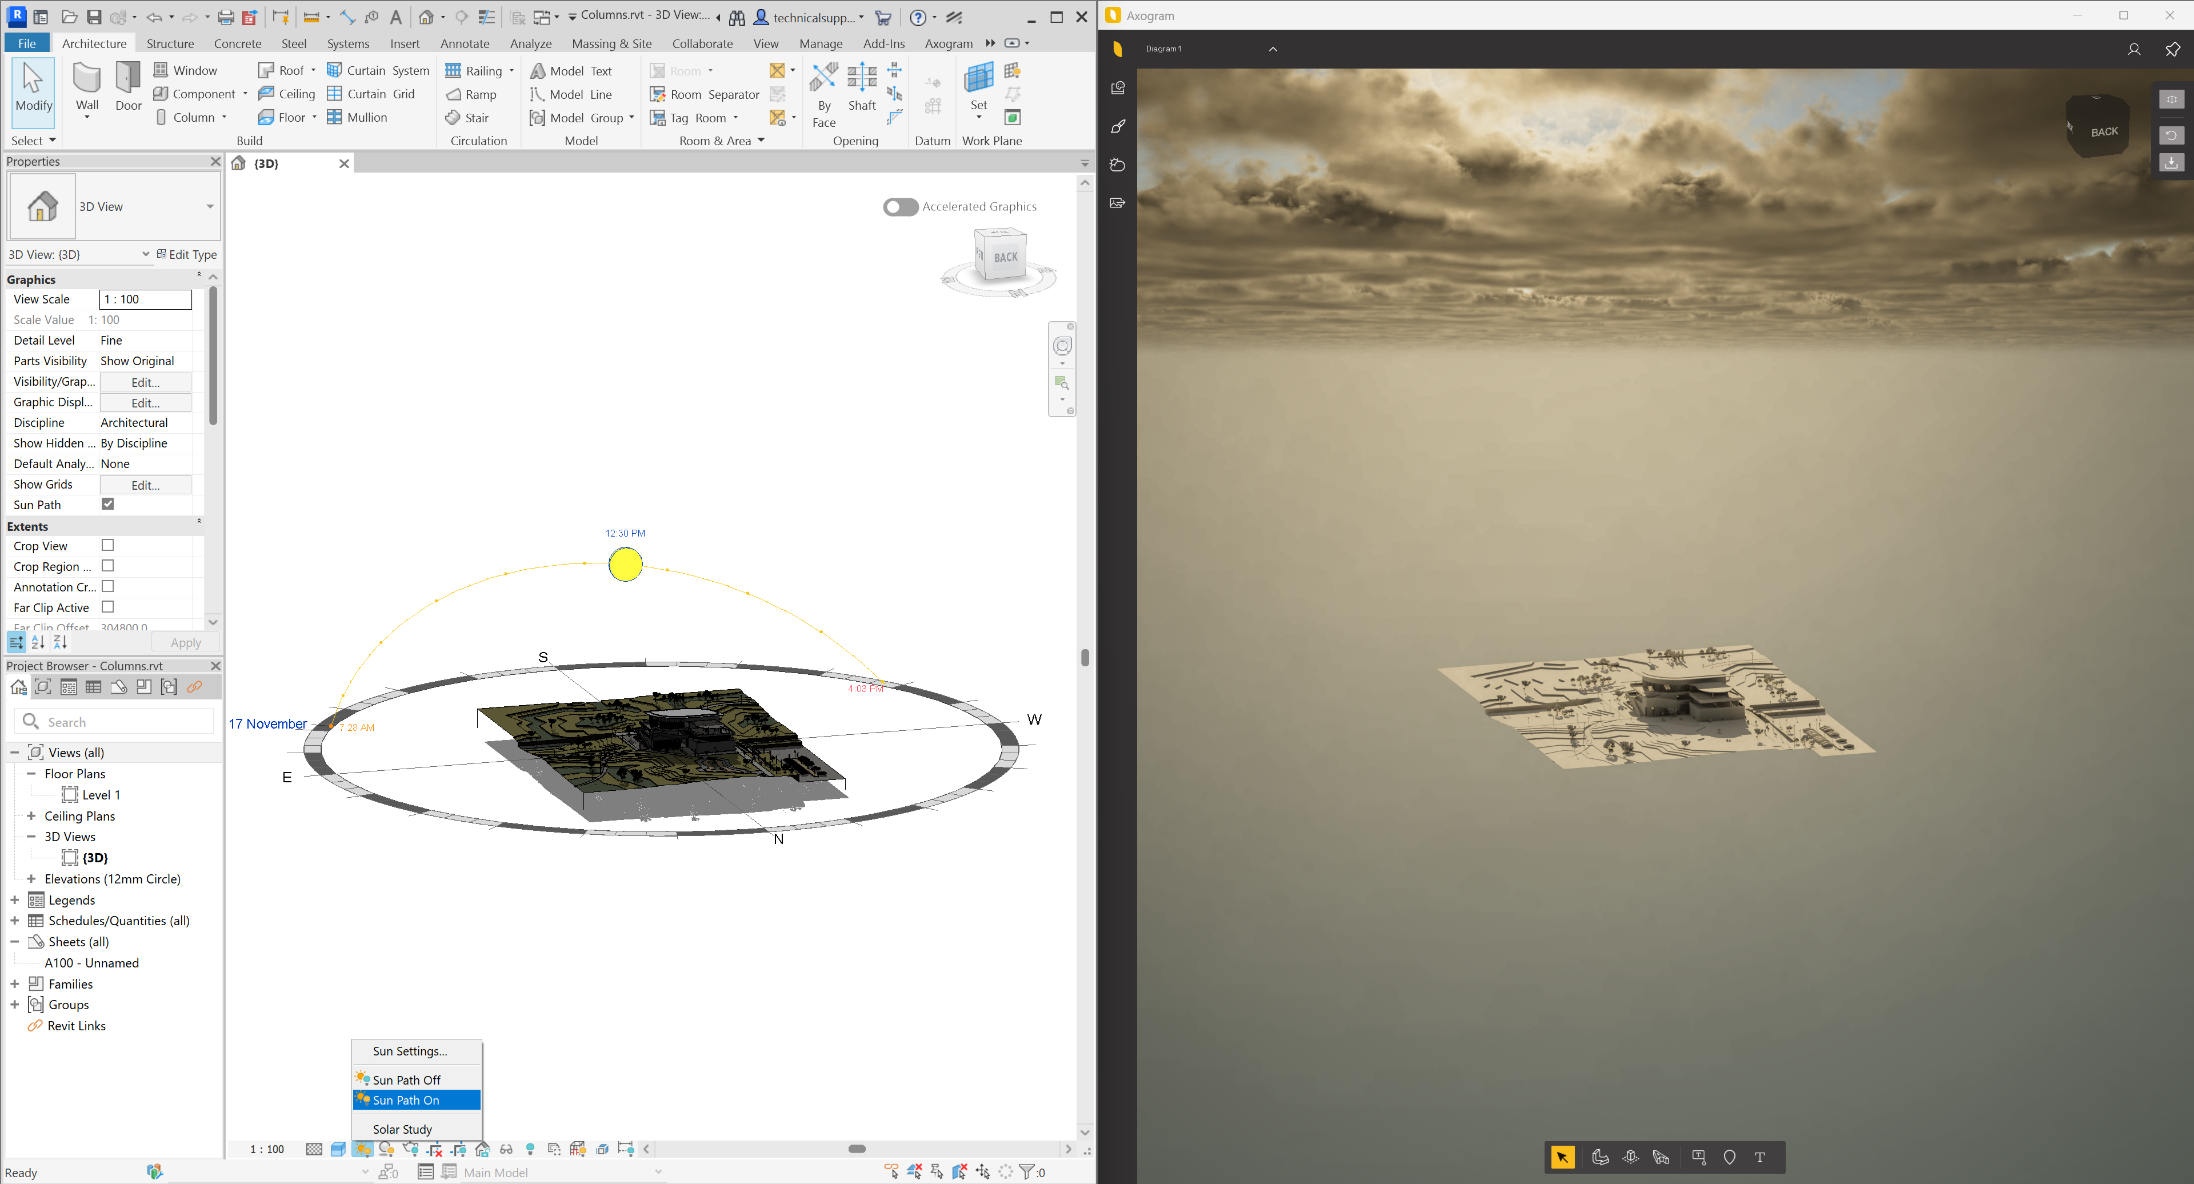Enable the Crop View checkbox

pos(108,545)
